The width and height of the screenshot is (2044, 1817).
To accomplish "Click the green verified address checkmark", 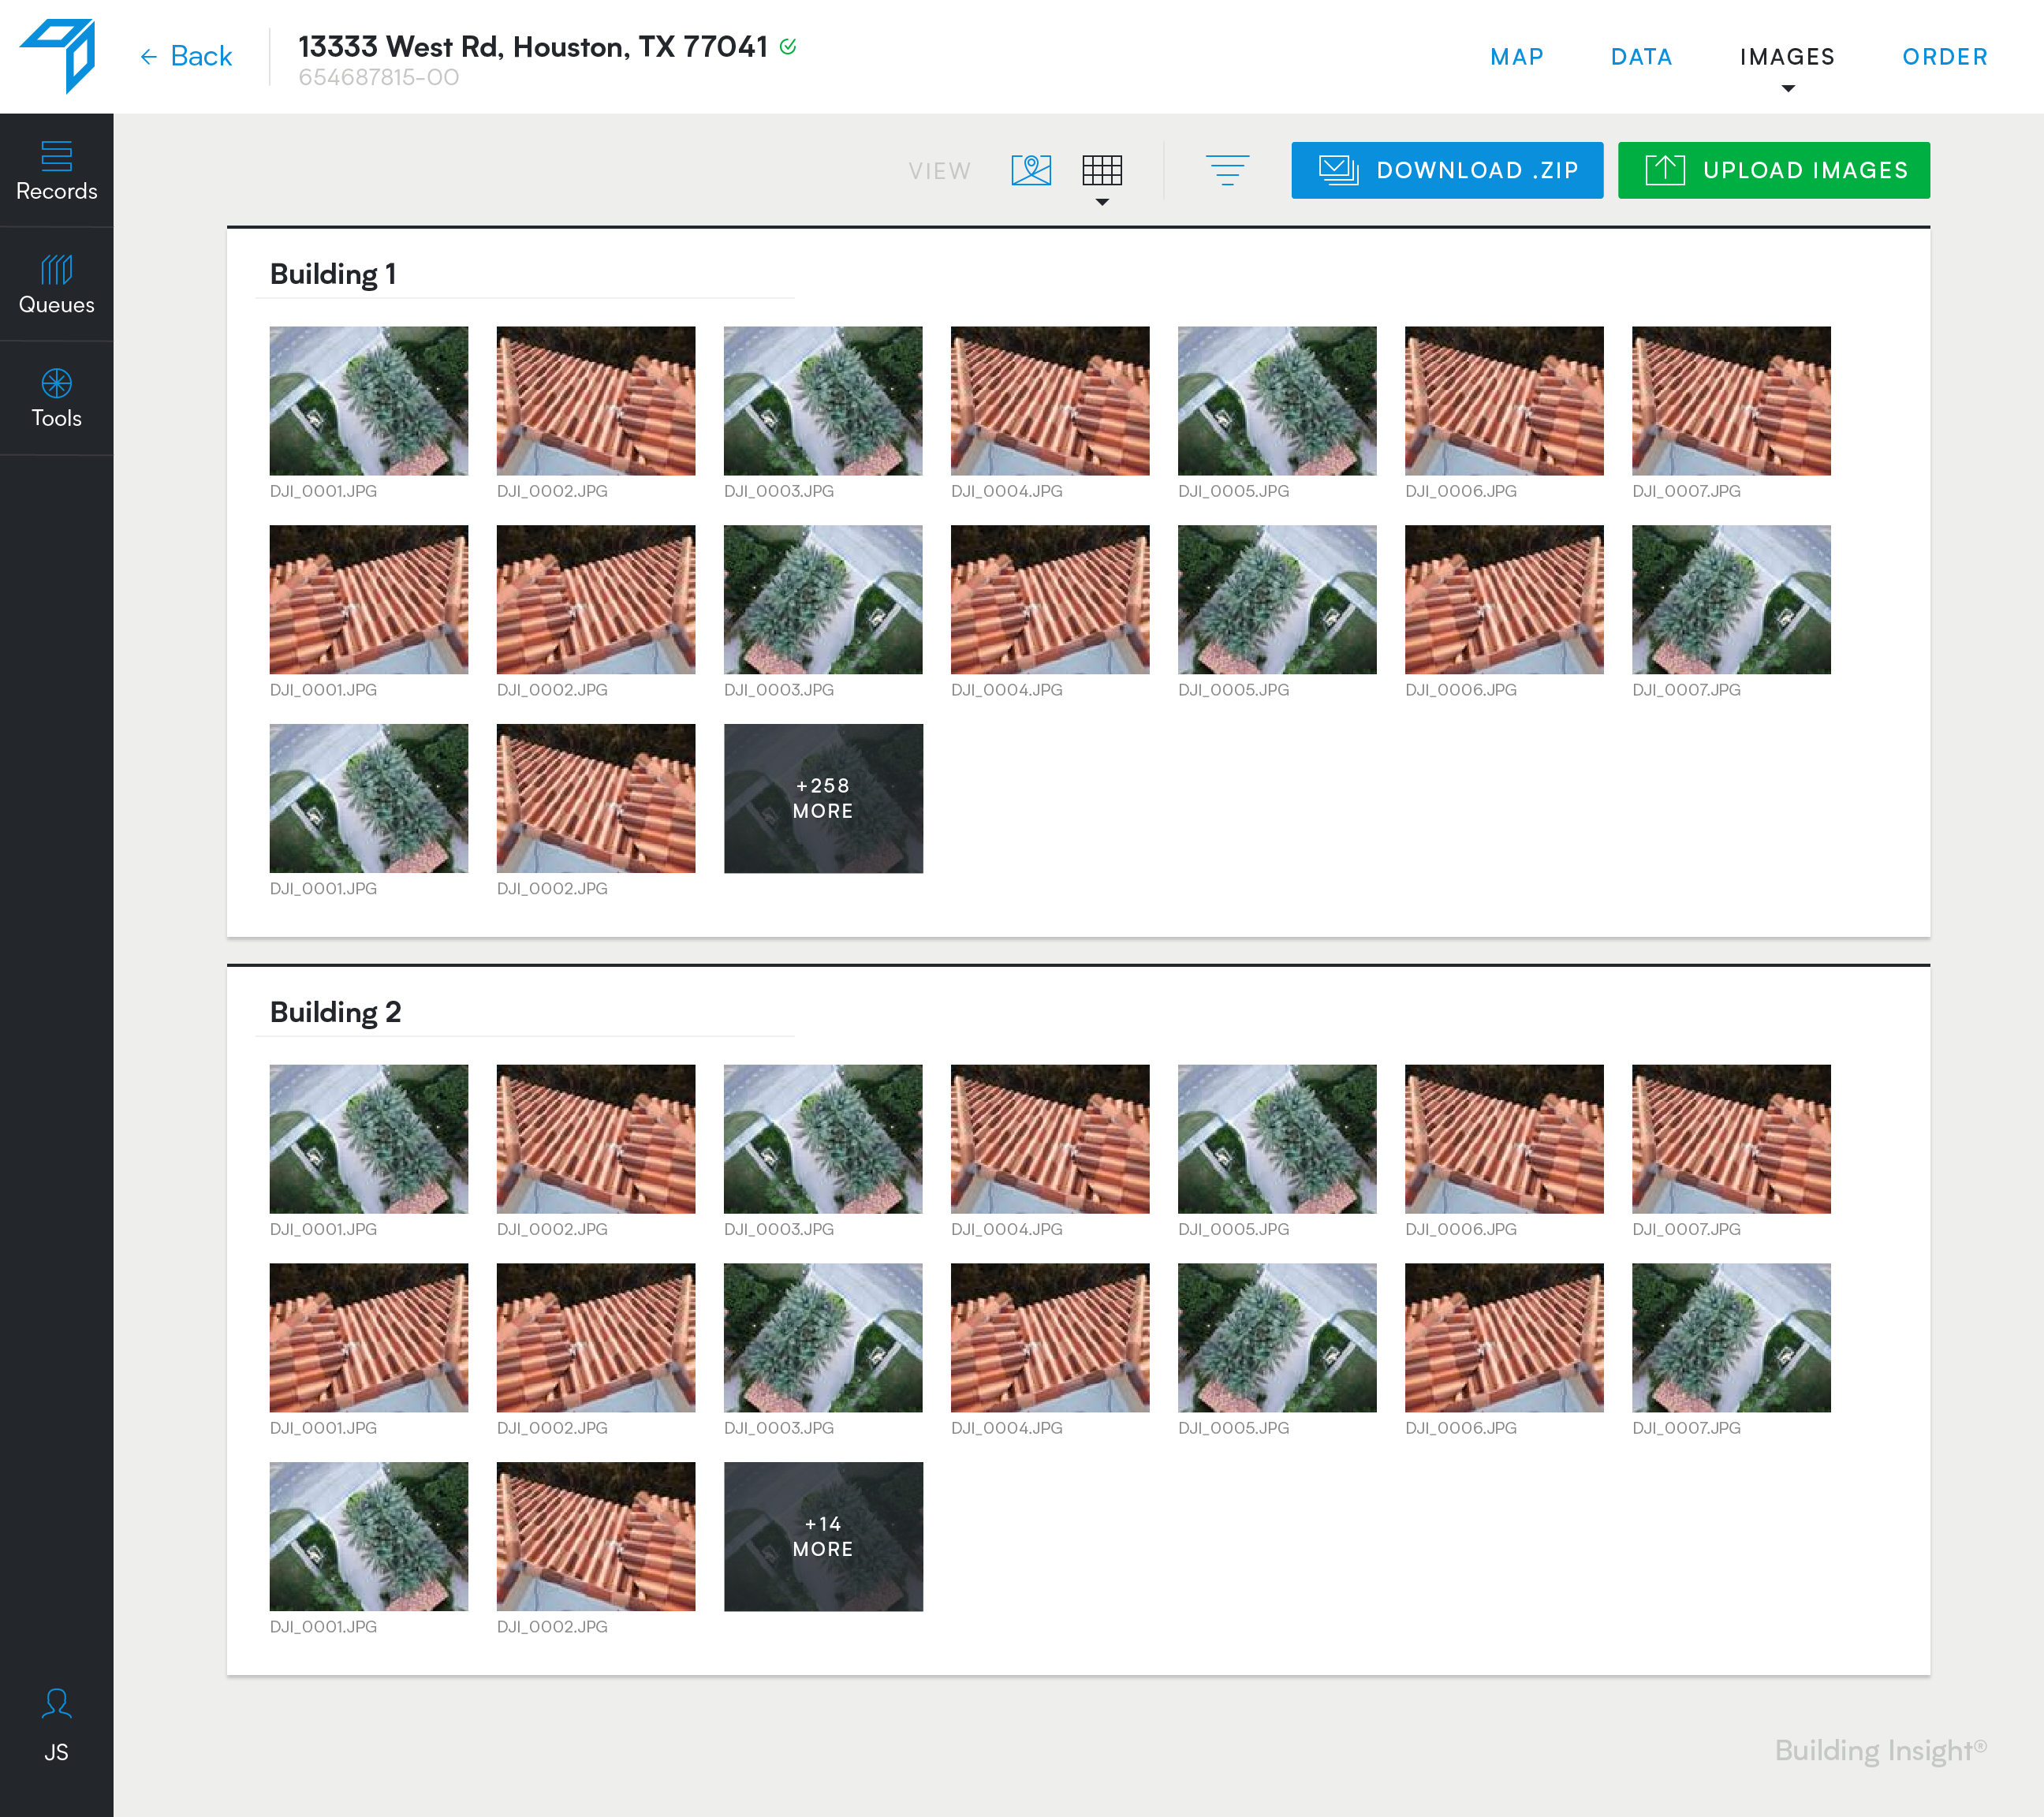I will [788, 46].
